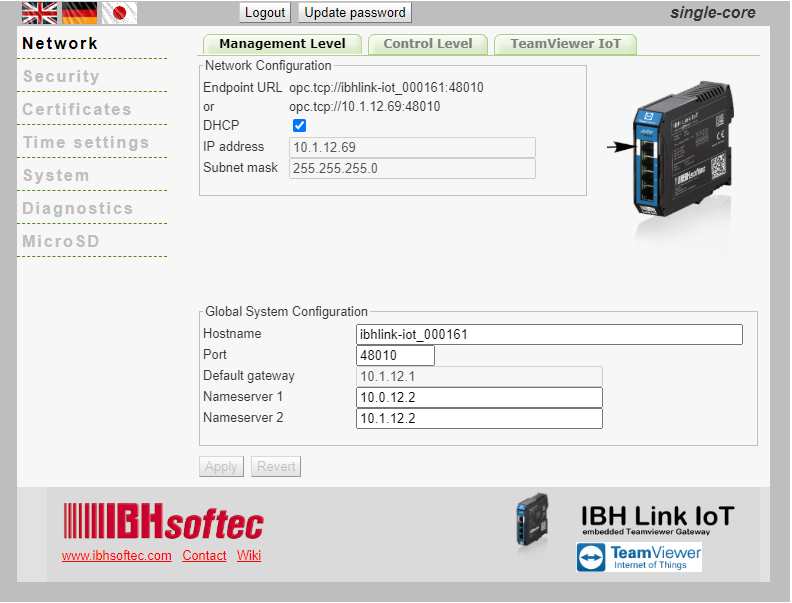Select the Management Level tab
The width and height of the screenshot is (792, 603).
click(x=282, y=44)
